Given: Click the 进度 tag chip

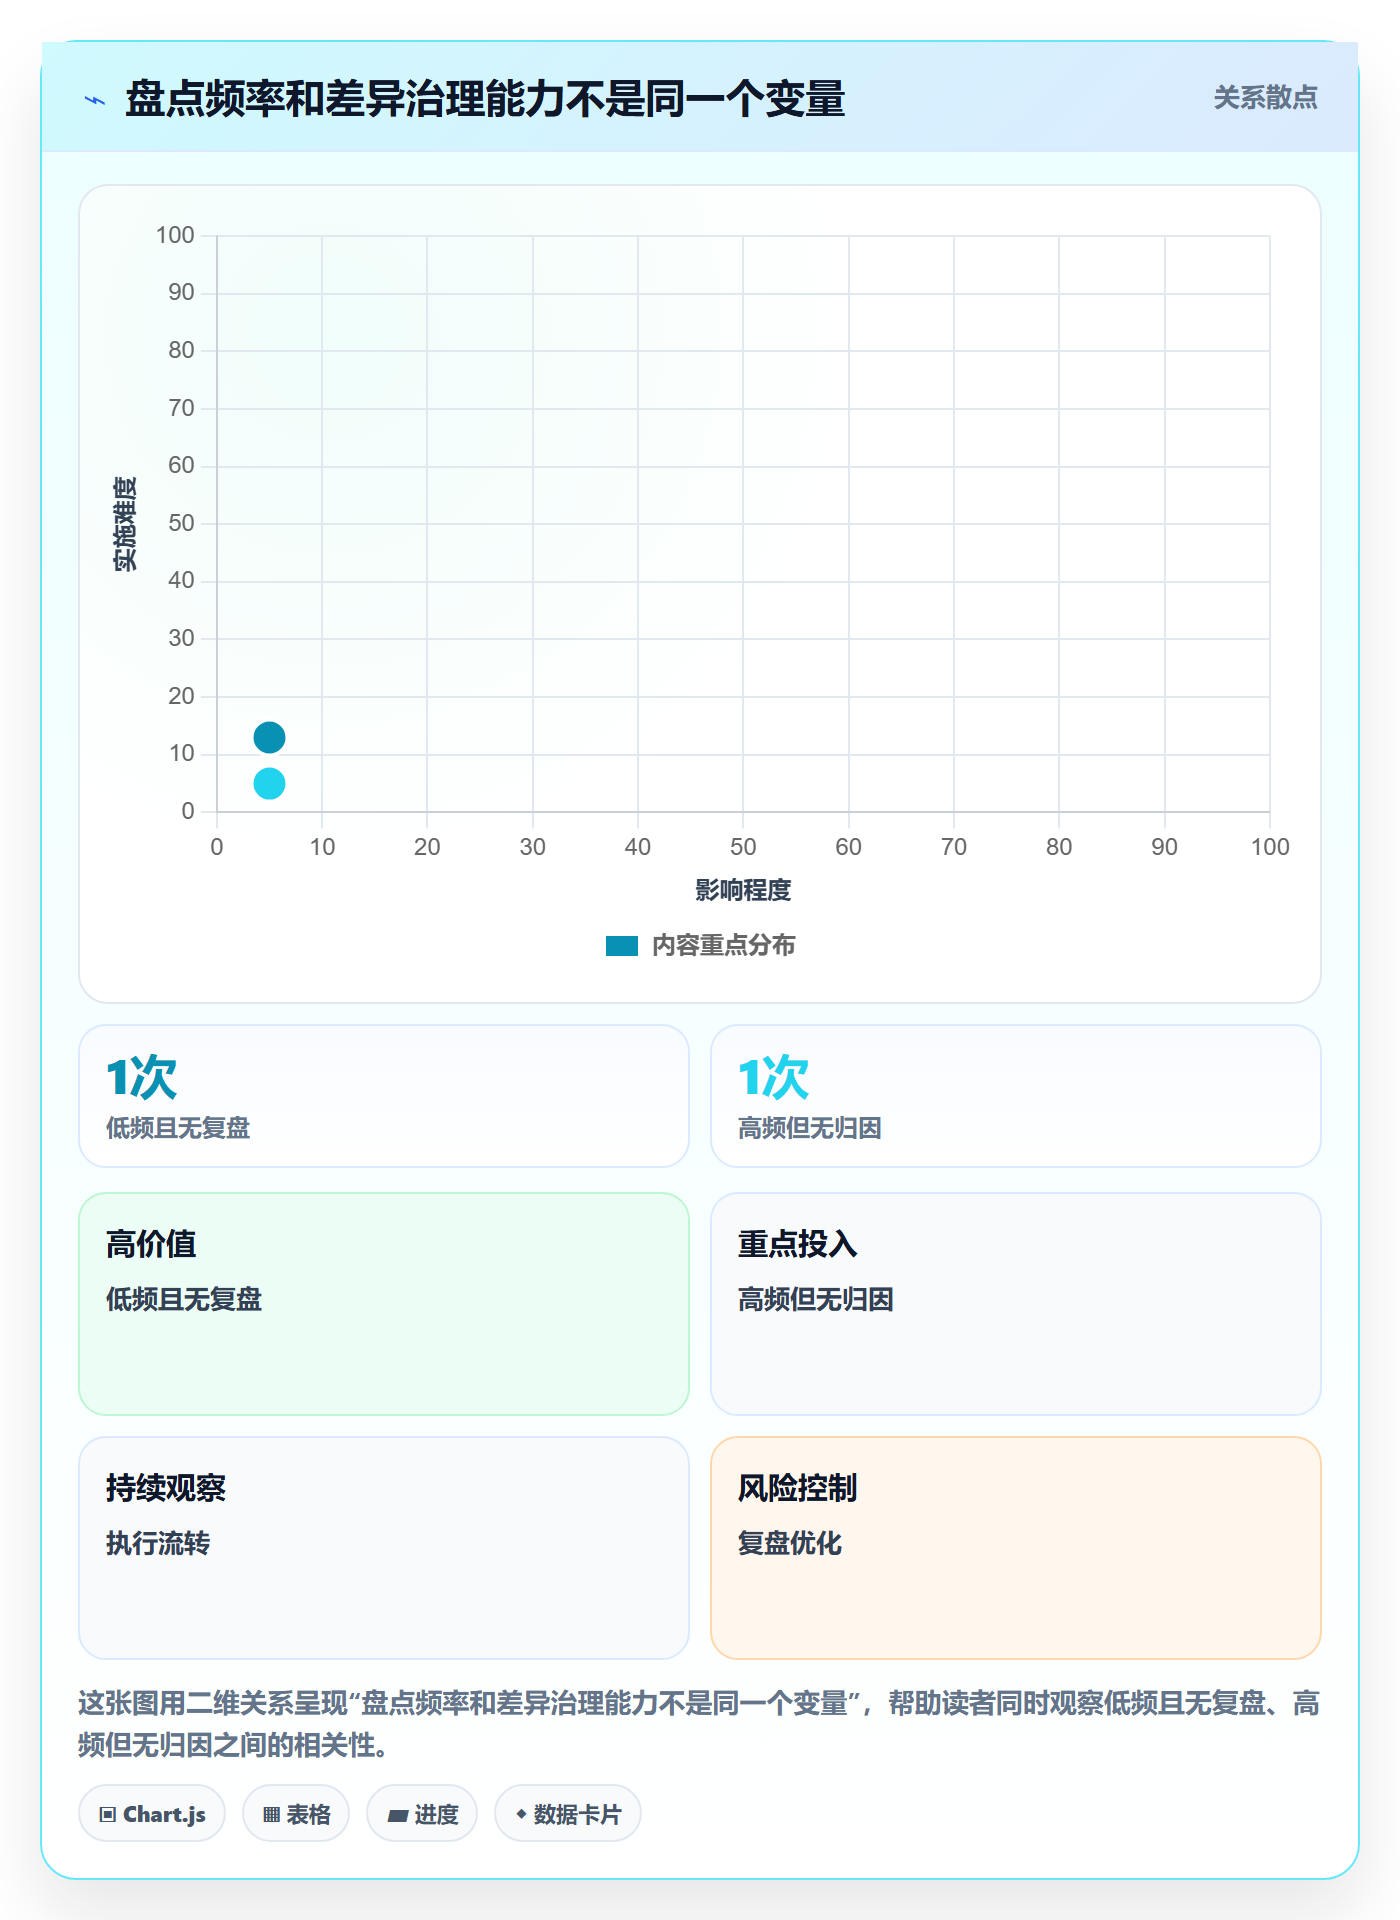Looking at the screenshot, I should pos(422,1814).
